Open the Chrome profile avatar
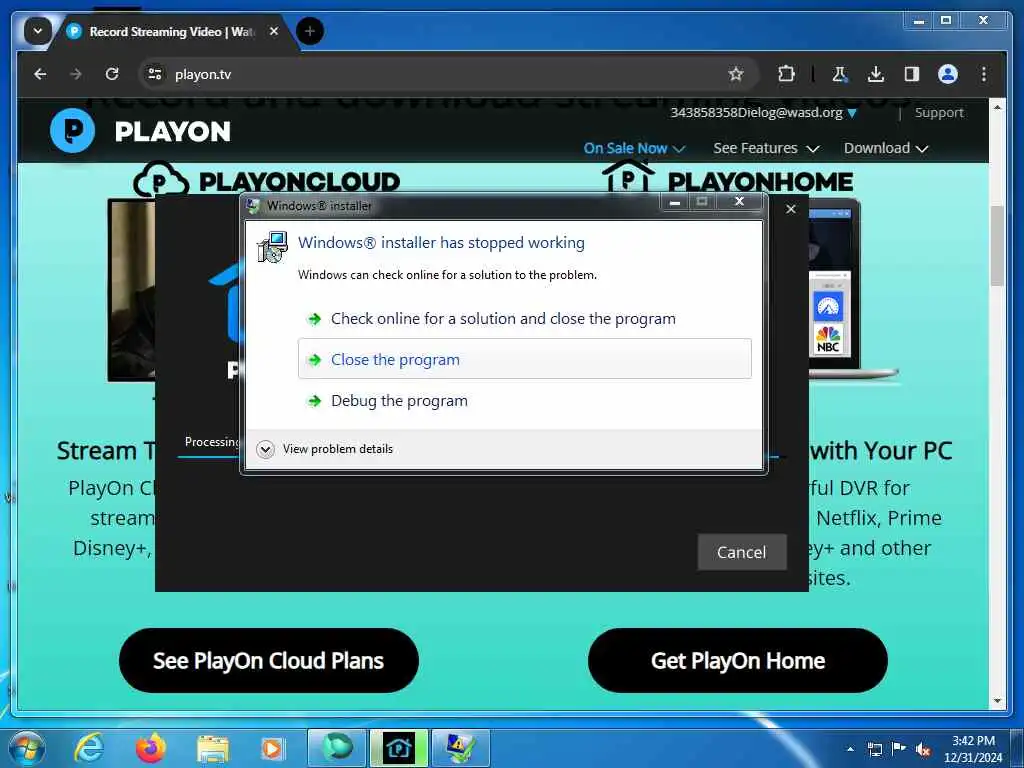 [x=948, y=74]
